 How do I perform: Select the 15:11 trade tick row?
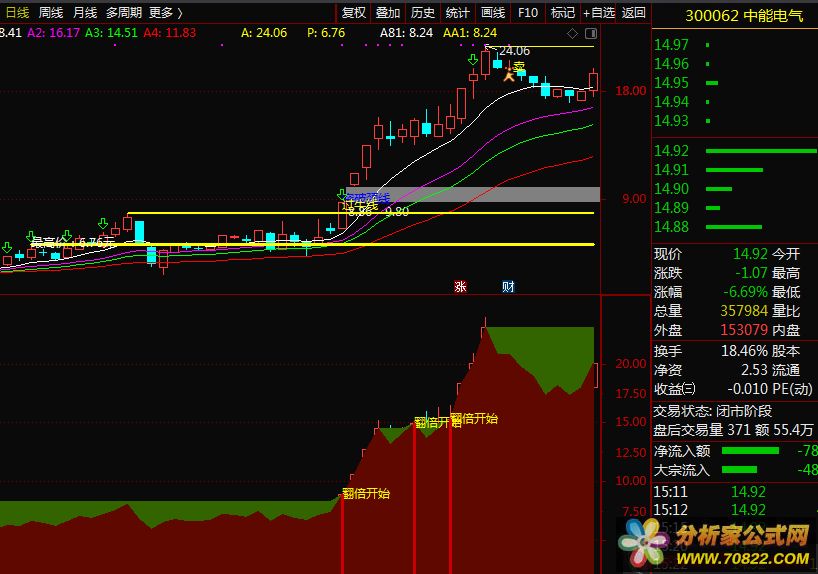click(735, 492)
